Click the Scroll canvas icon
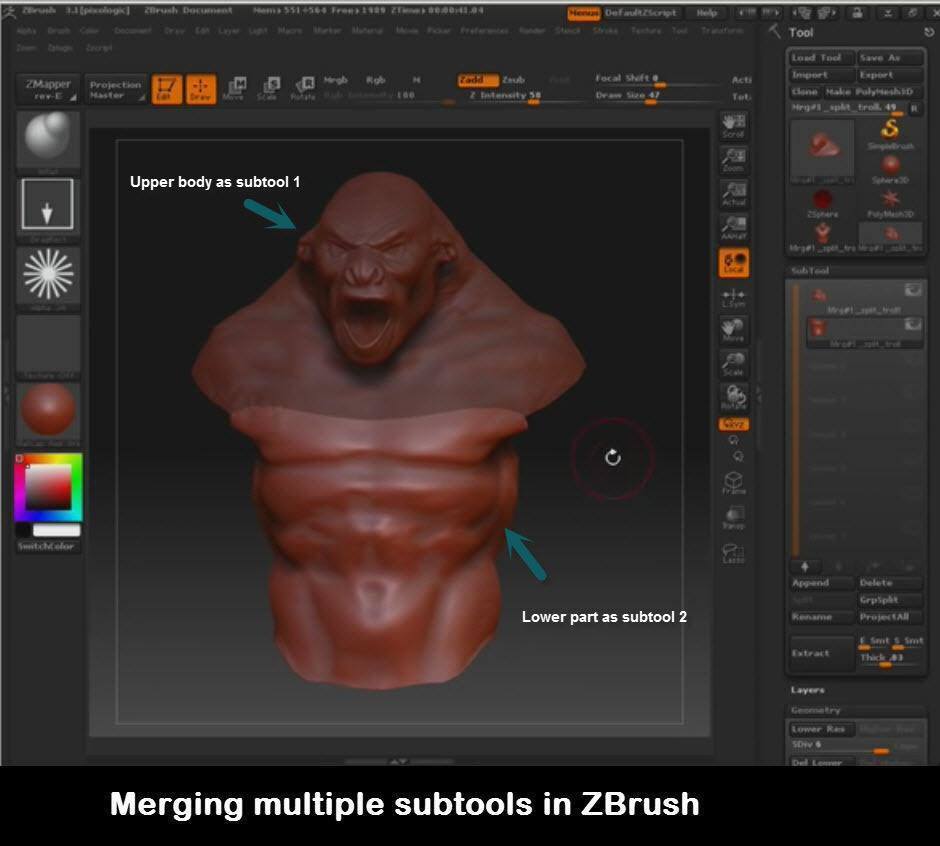The height and width of the screenshot is (846, 940). tap(734, 127)
